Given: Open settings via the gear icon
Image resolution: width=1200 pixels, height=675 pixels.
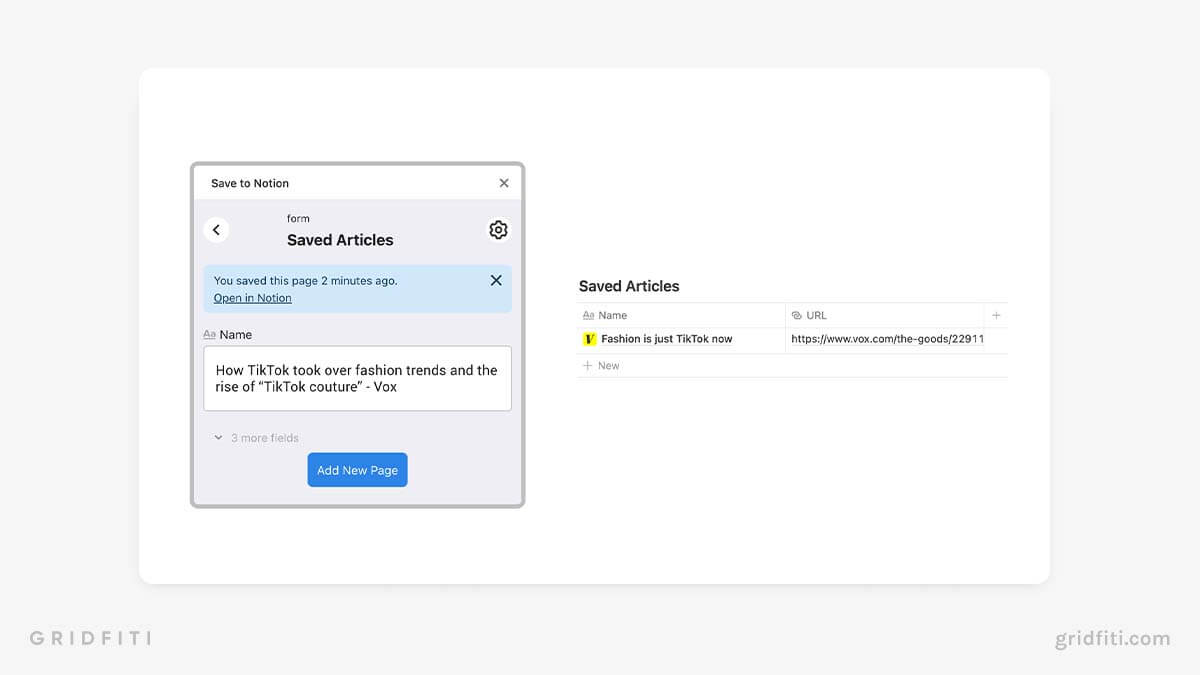Looking at the screenshot, I should [x=498, y=230].
